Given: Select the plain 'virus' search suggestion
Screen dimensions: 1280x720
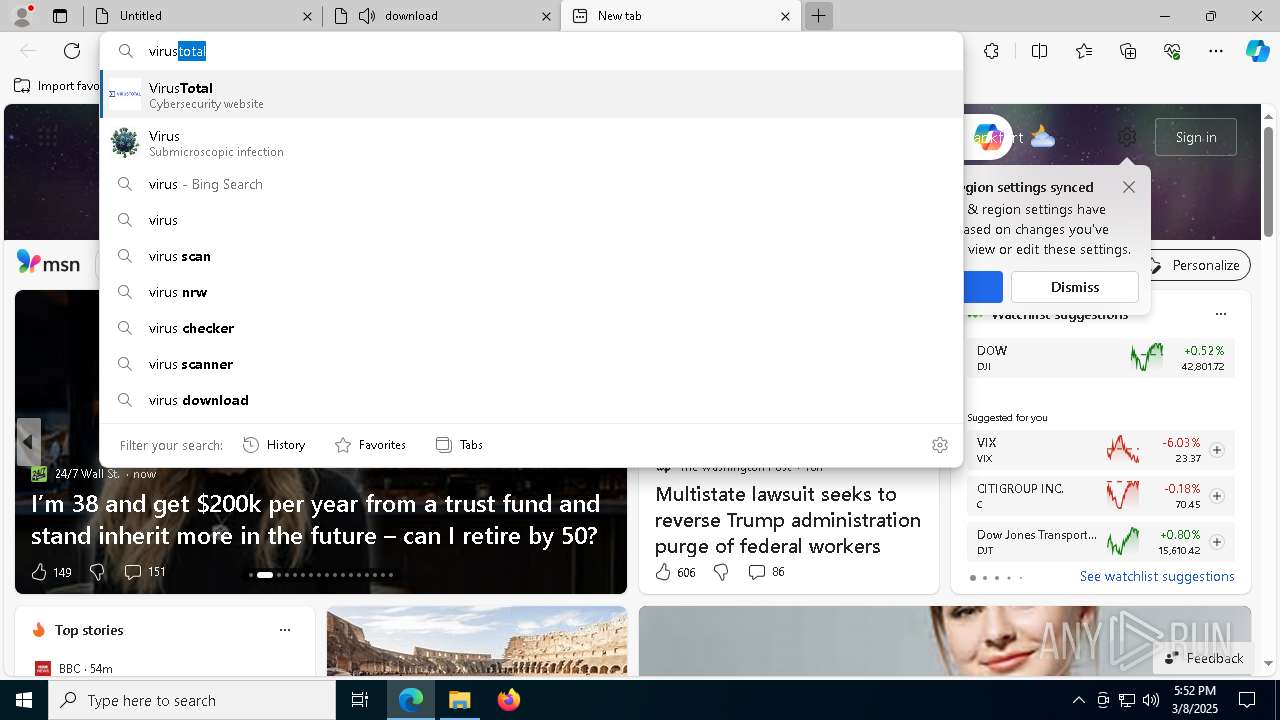Looking at the screenshot, I should pyautogui.click(x=531, y=220).
